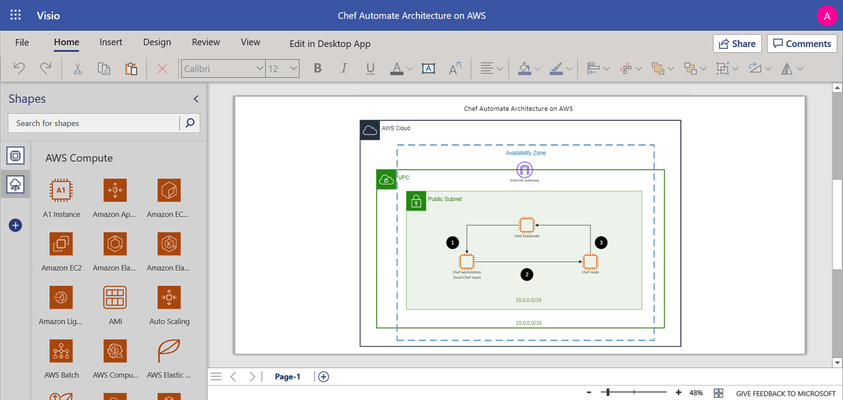Screen dimensions: 843x400
Task: Open the Calibri font name combo box
Action: (x=223, y=69)
